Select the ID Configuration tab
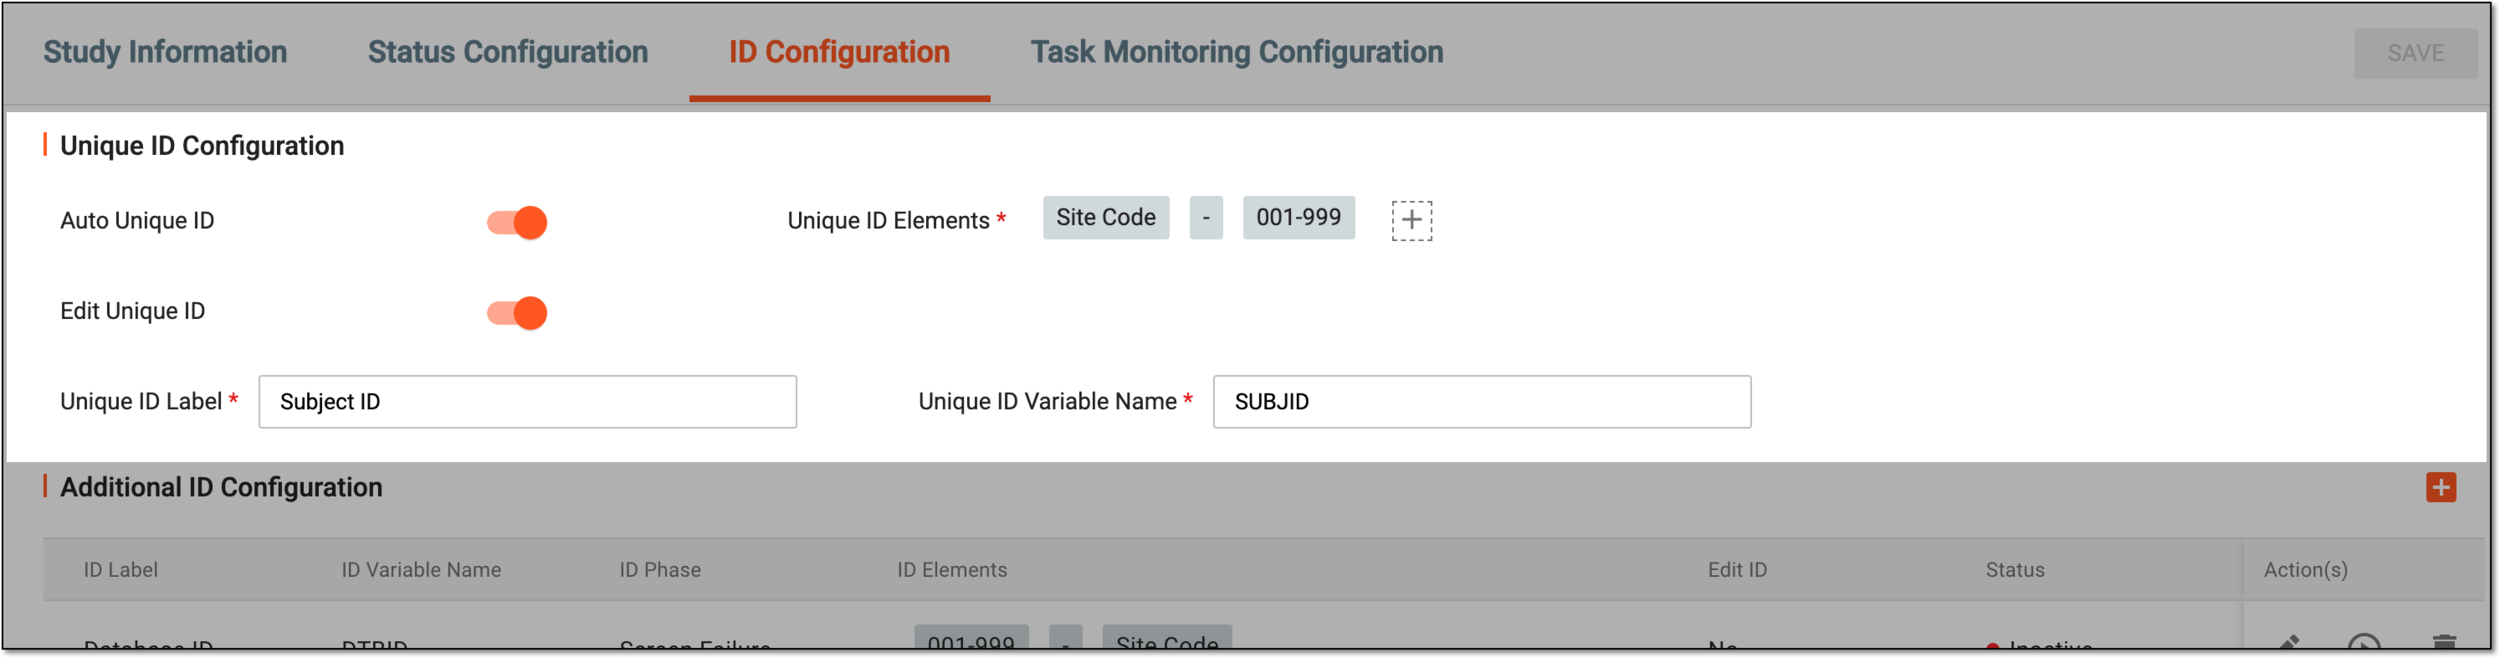Viewport: 2500px width, 658px height. click(x=839, y=52)
